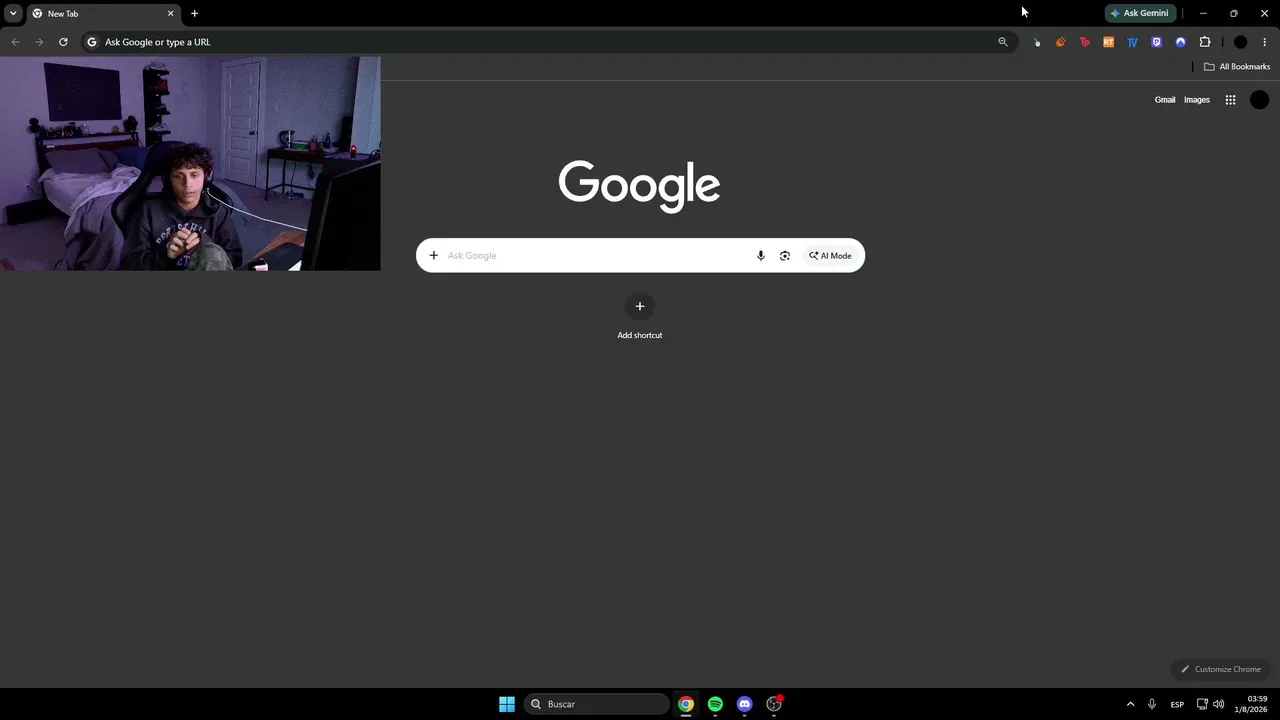Go forward with the forward arrow

pos(39,42)
